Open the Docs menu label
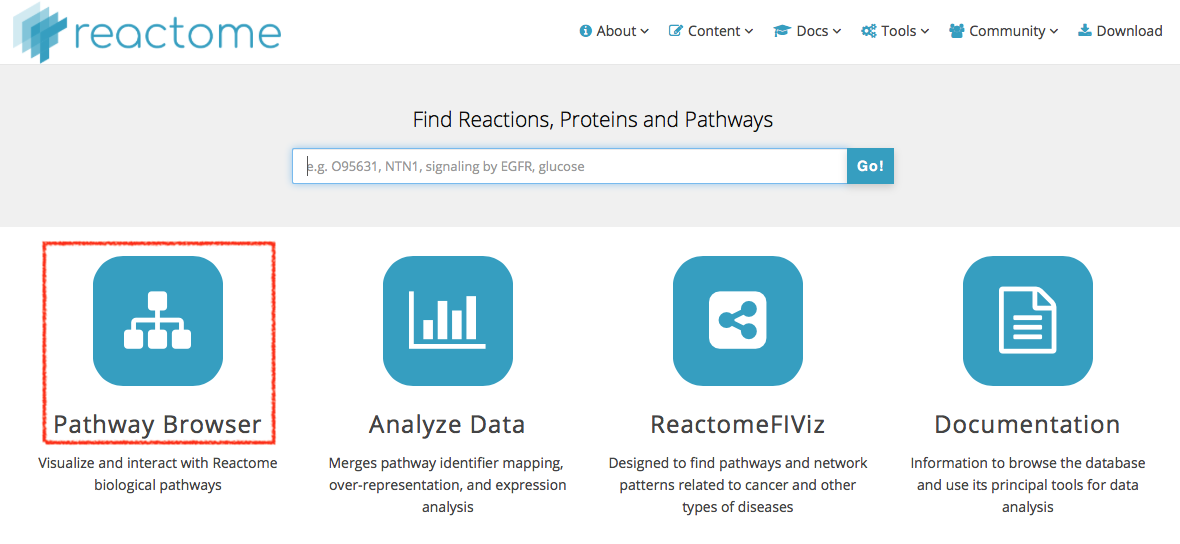This screenshot has height=544, width=1180. 813,31
